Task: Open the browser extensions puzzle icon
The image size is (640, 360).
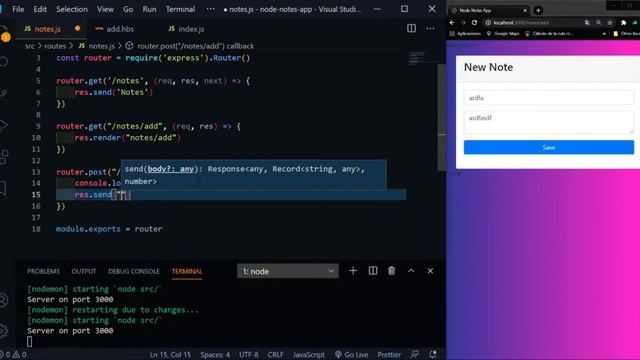Action: [623, 22]
